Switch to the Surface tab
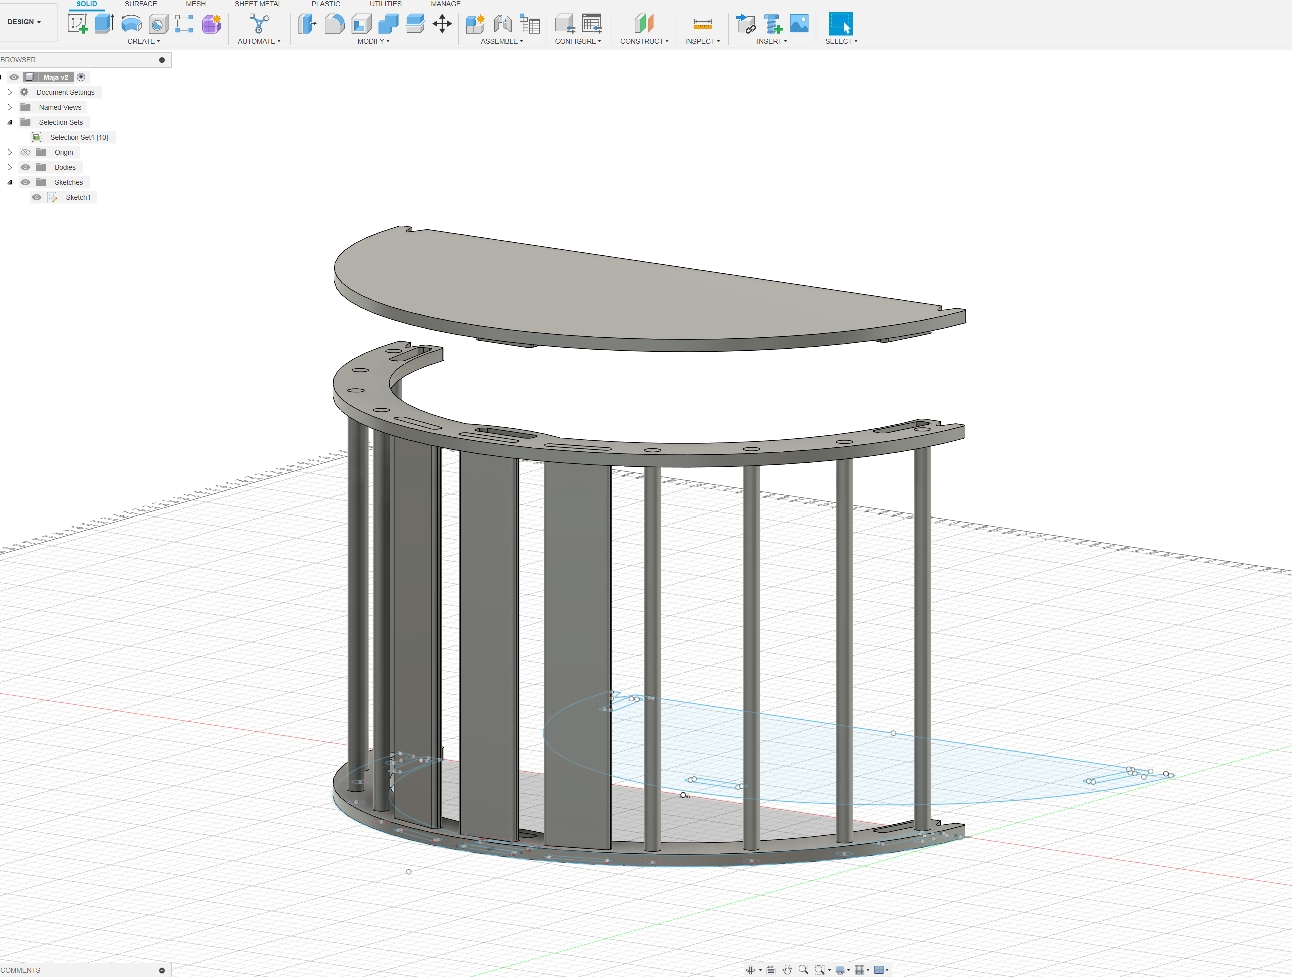The height and width of the screenshot is (977, 1292). tap(141, 4)
